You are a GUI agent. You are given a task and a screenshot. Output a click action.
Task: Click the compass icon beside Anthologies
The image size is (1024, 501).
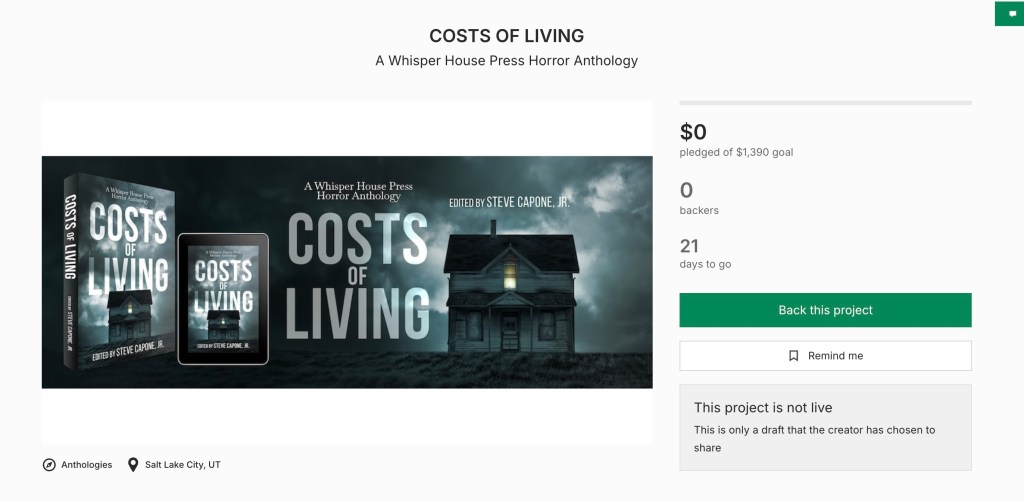(49, 465)
